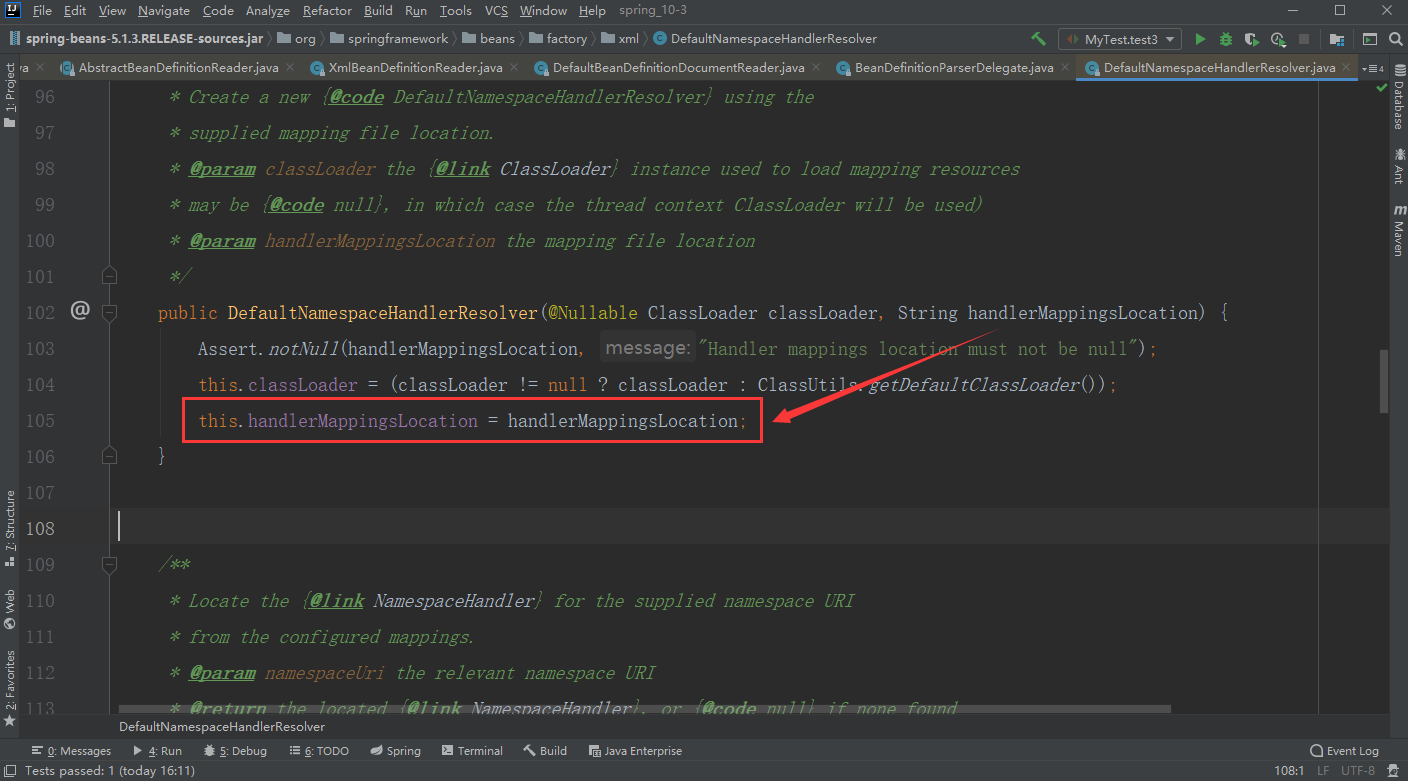Open the Event Log panel
This screenshot has width=1408, height=781.
[x=1344, y=751]
